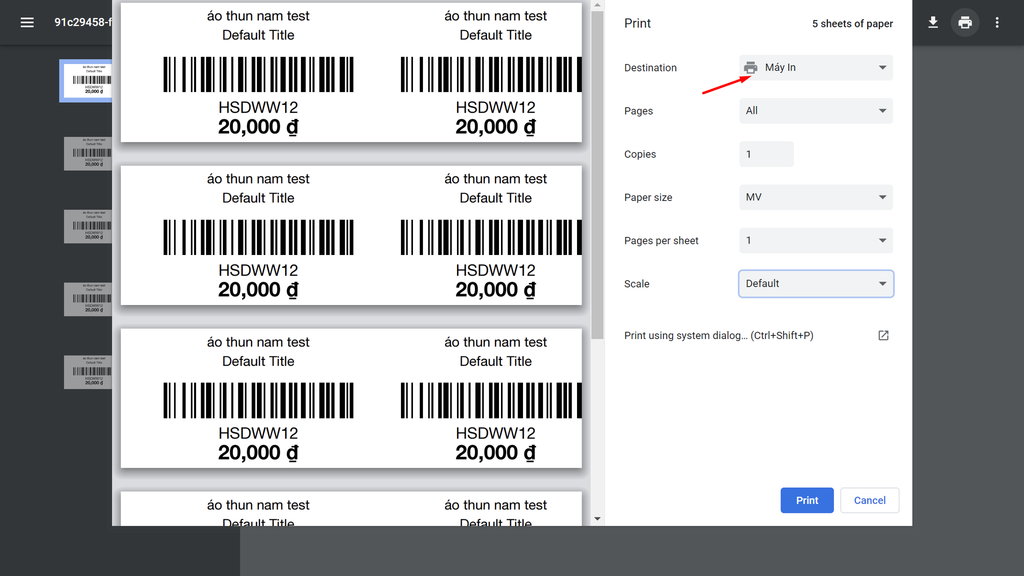The image size is (1024, 576).
Task: Open the Paper size dropdown showing MV
Action: click(816, 197)
